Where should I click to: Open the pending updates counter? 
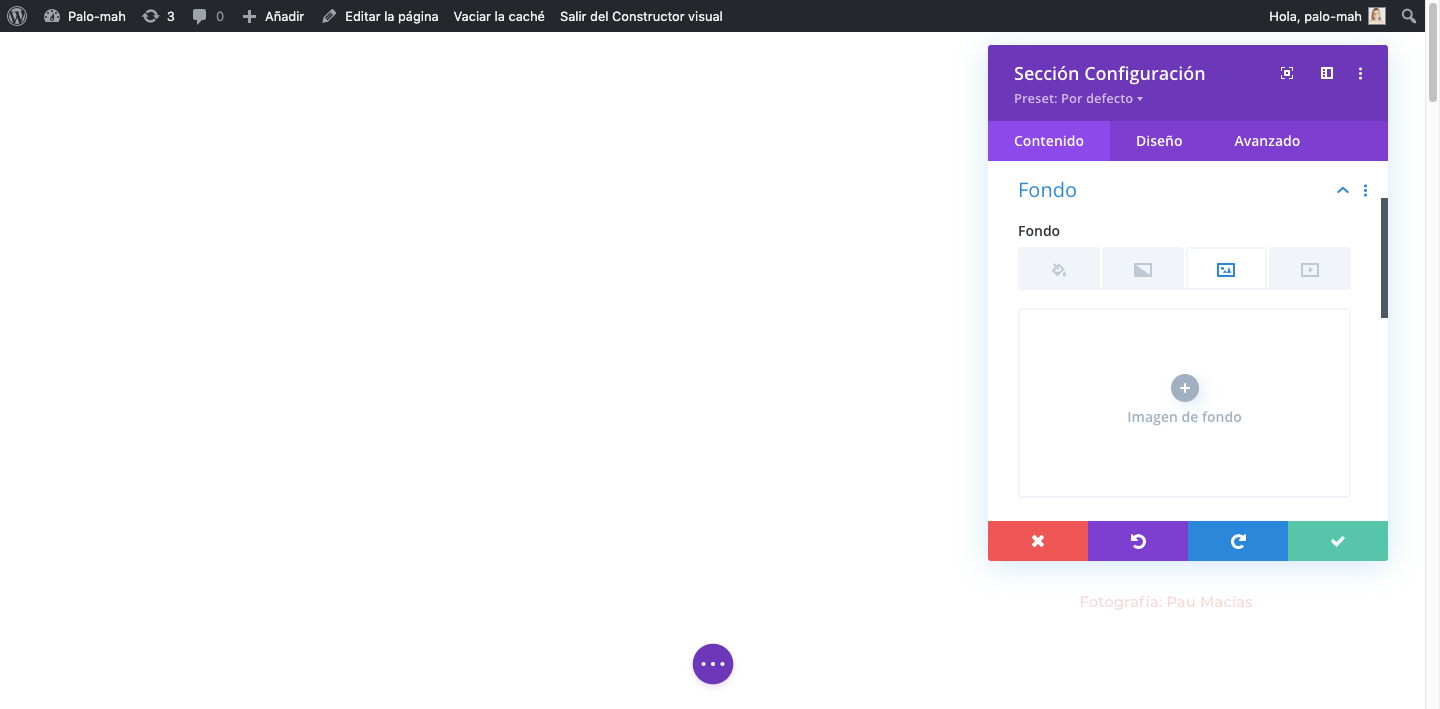158,16
